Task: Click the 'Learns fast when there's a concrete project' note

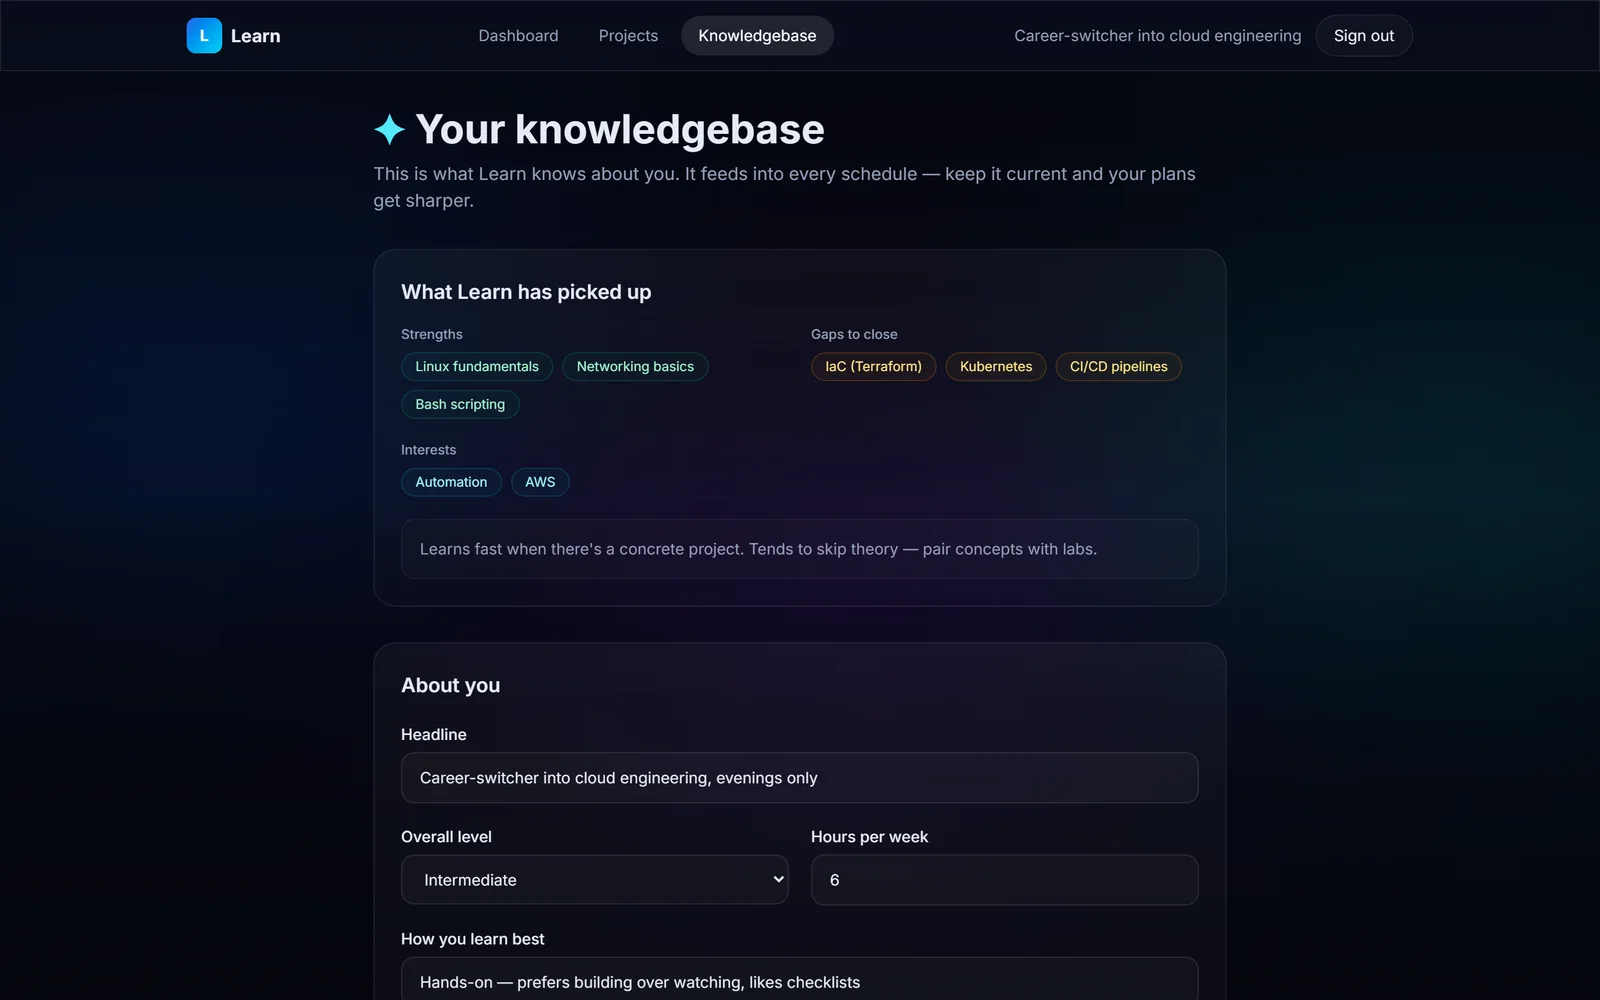Action: coord(799,549)
